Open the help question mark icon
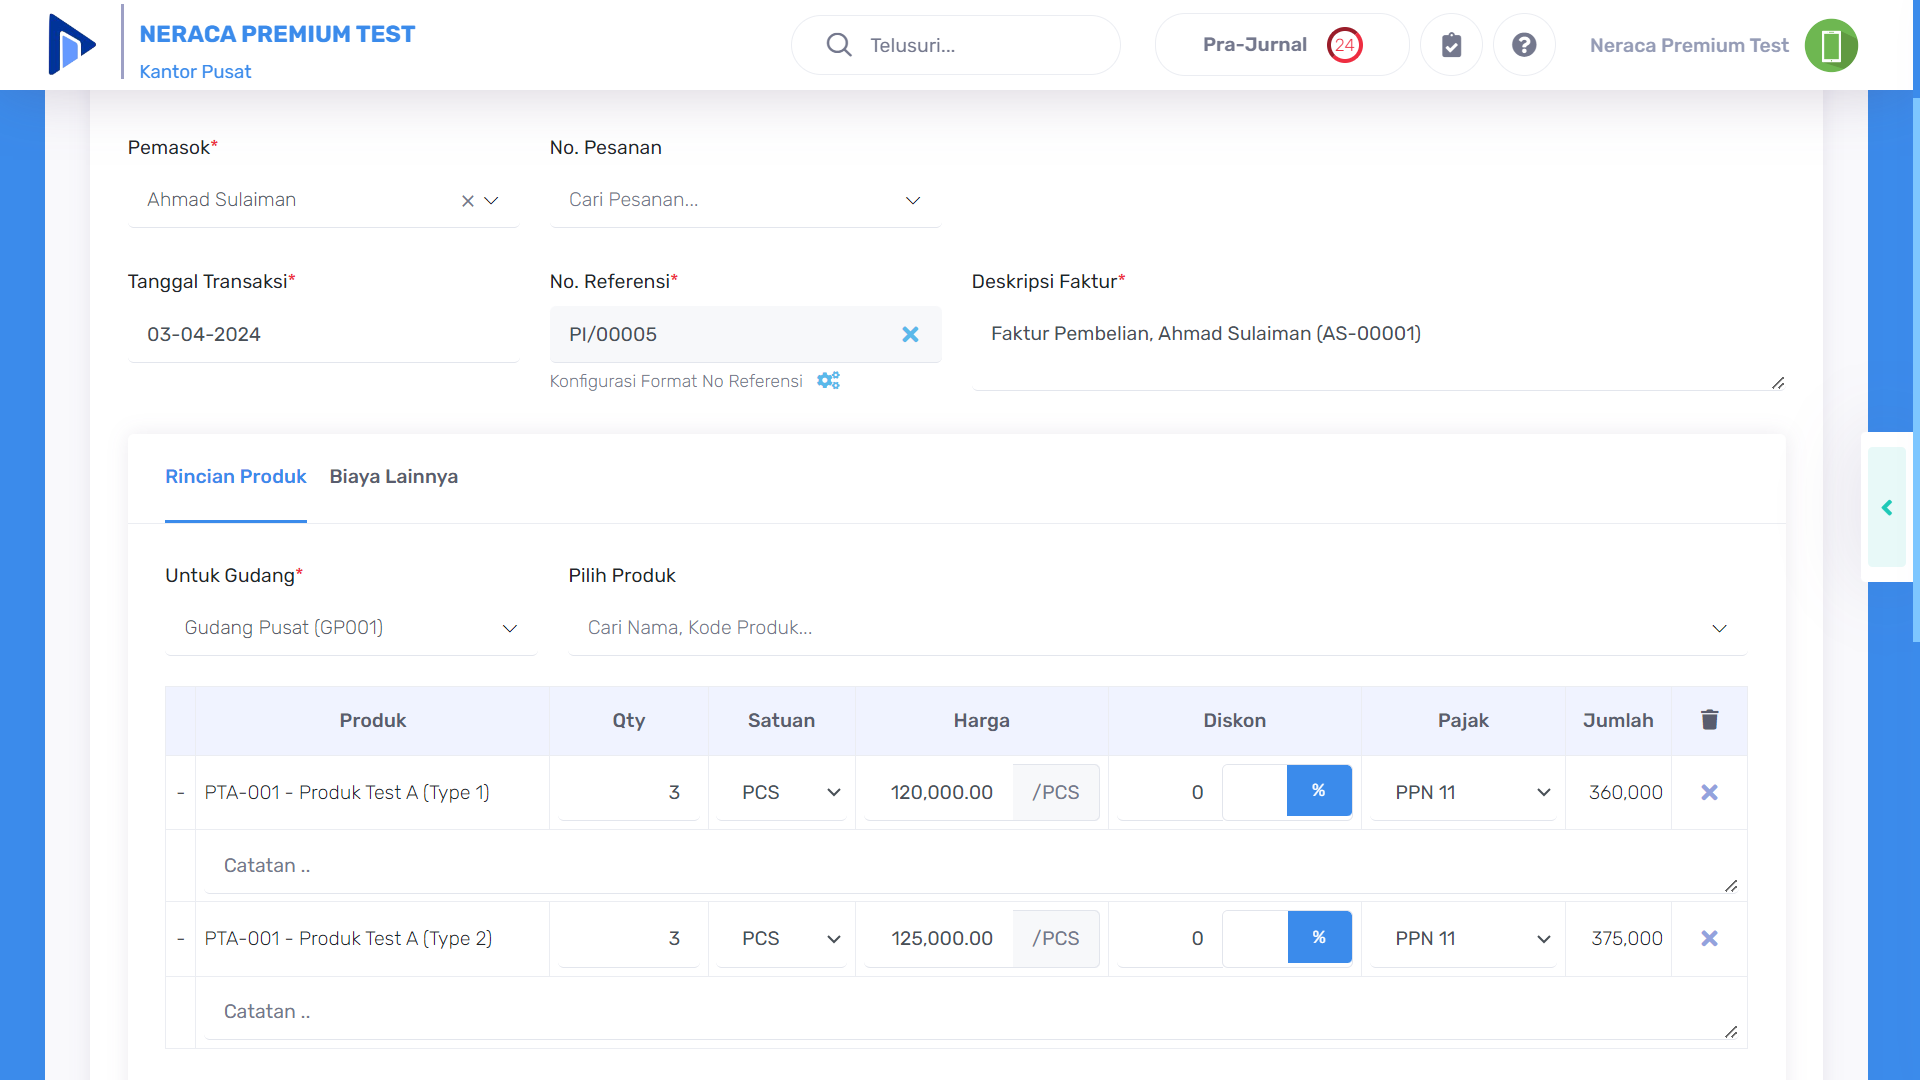Screen dimensions: 1920x1080 (1524, 45)
